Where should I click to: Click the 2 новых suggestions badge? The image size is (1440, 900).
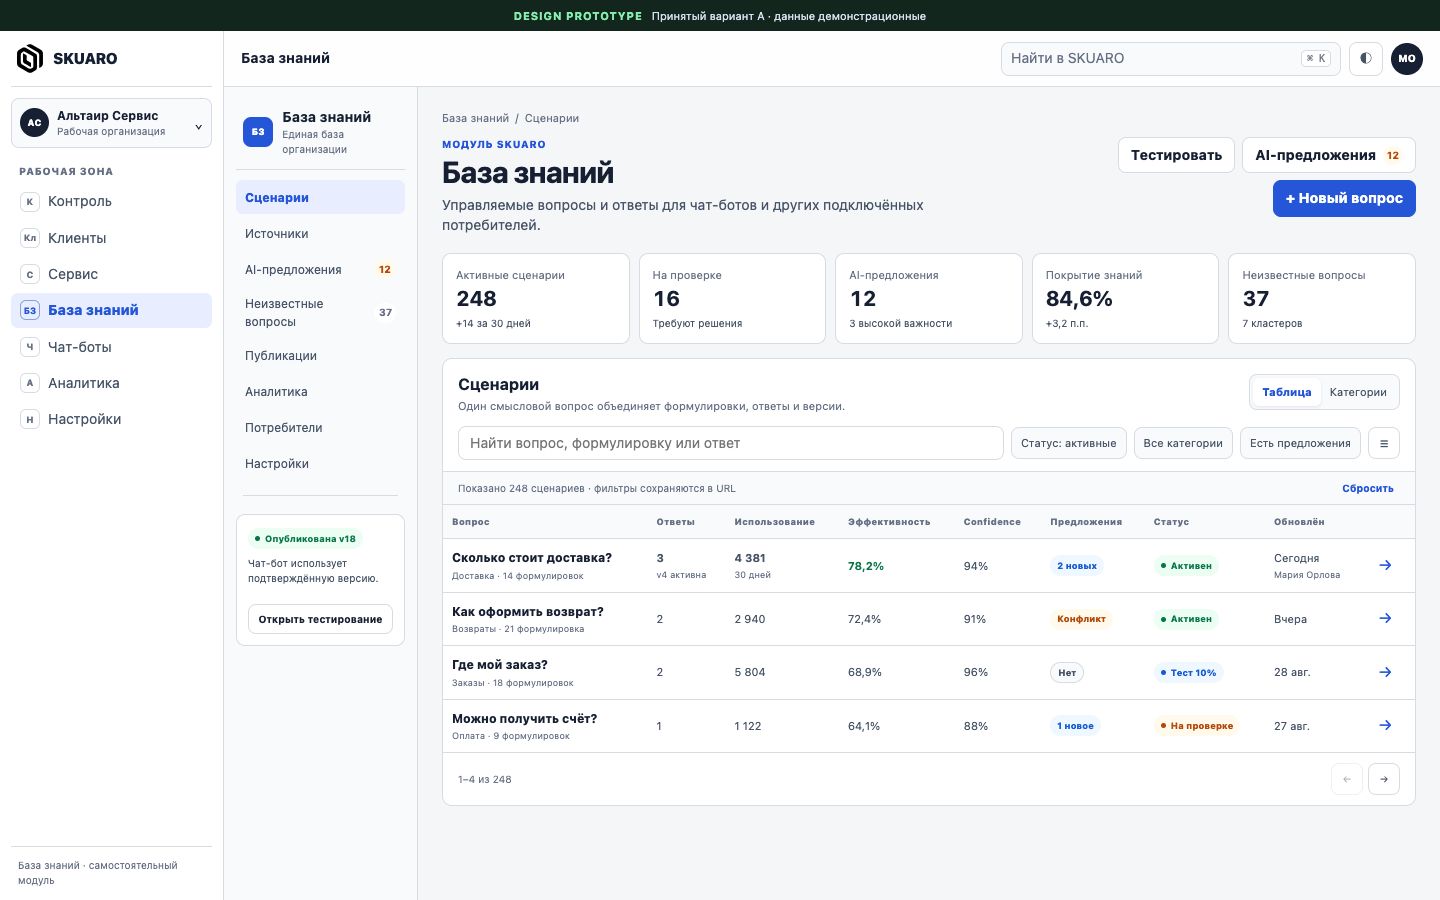coord(1077,566)
